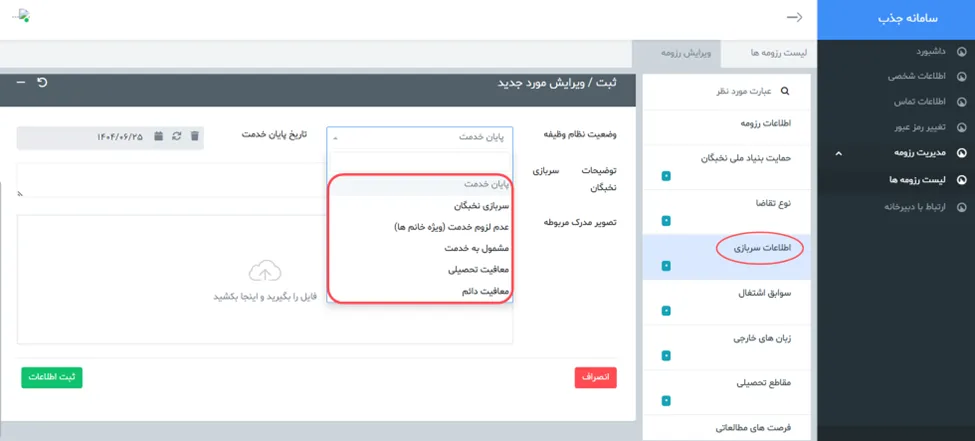Click the add badge under حمایت بنیاد ملی نخبگان
975x441 pixels.
[665, 177]
